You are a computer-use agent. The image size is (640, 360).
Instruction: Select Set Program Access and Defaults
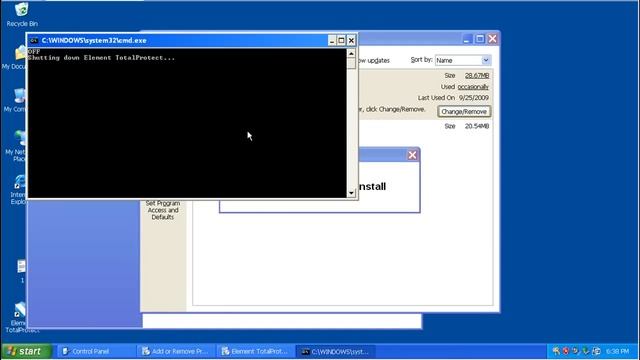(163, 210)
